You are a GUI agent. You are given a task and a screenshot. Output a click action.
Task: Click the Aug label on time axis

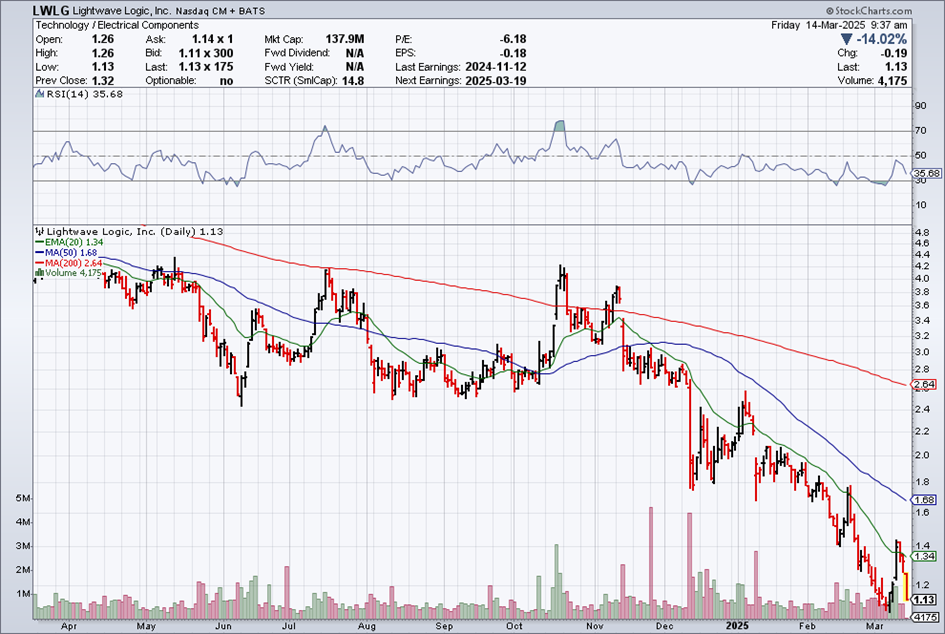(x=366, y=626)
